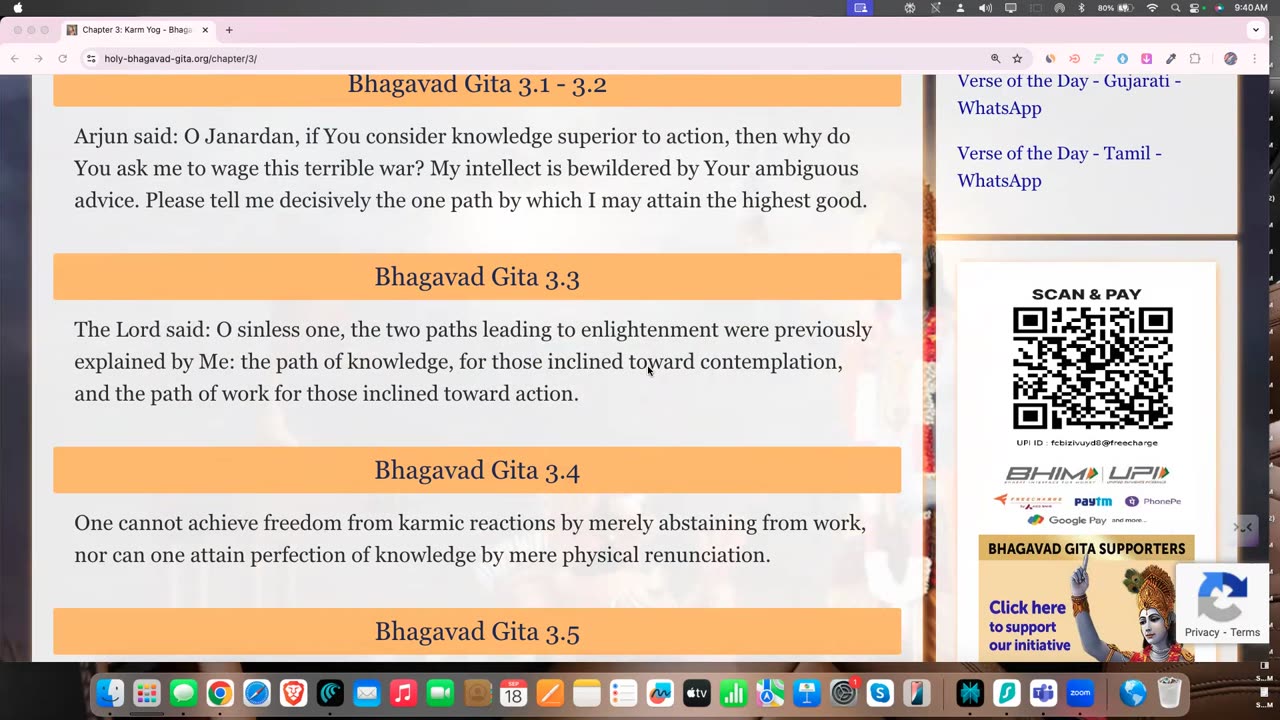Screen dimensions: 1280x720
Task: Open a new browser tab
Action: [229, 30]
